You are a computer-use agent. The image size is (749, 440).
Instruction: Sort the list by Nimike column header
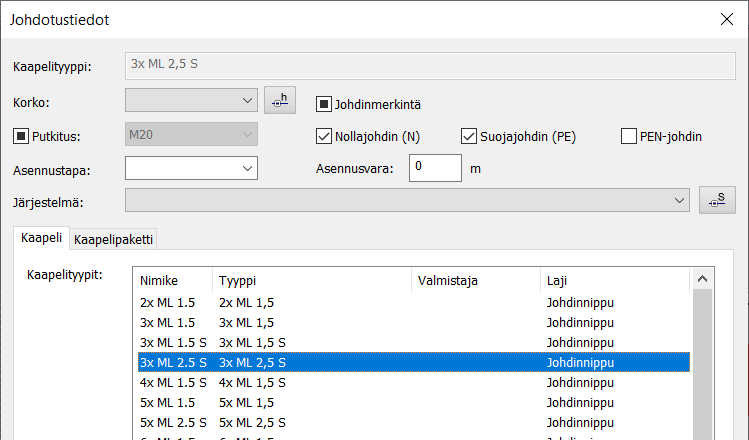[x=173, y=281]
